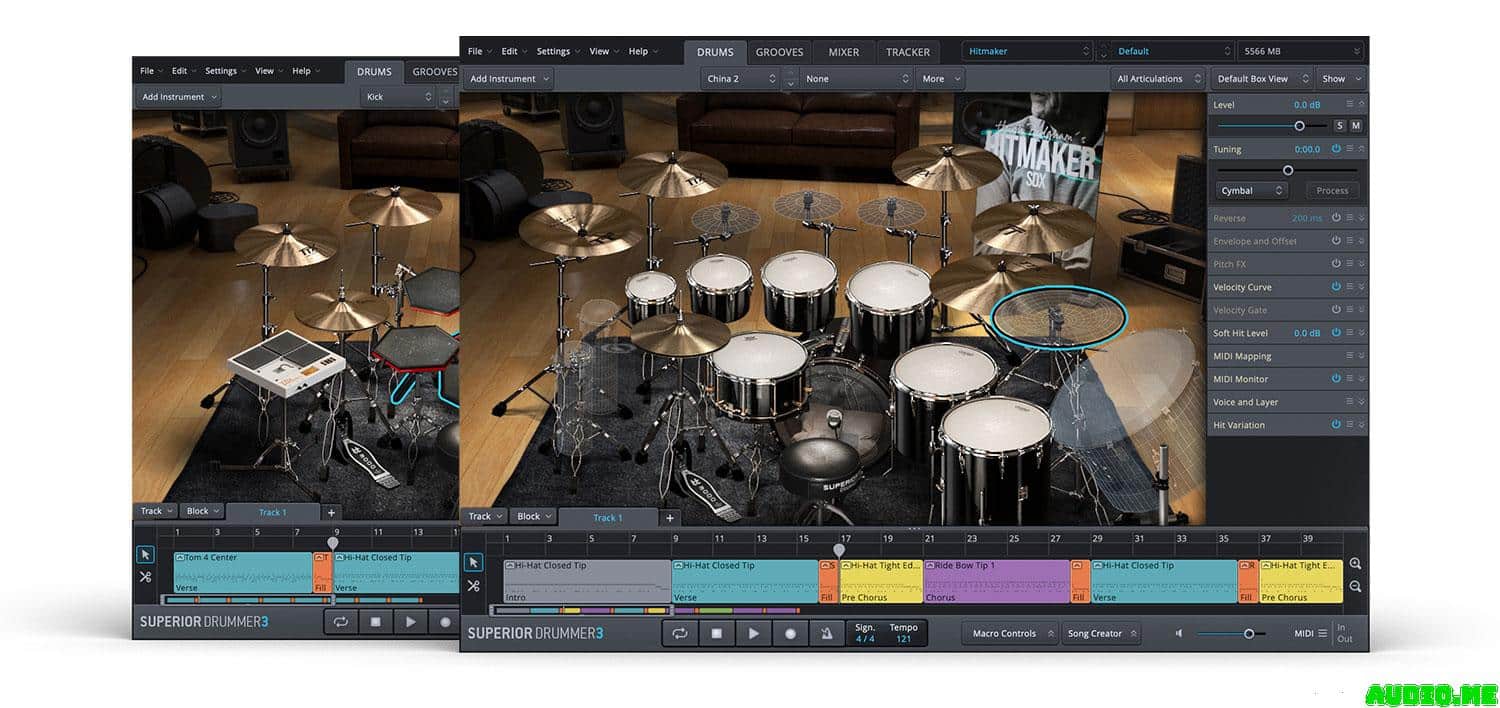Open the Song Creator panel
Screen dimensions: 1500x708
[1100, 633]
